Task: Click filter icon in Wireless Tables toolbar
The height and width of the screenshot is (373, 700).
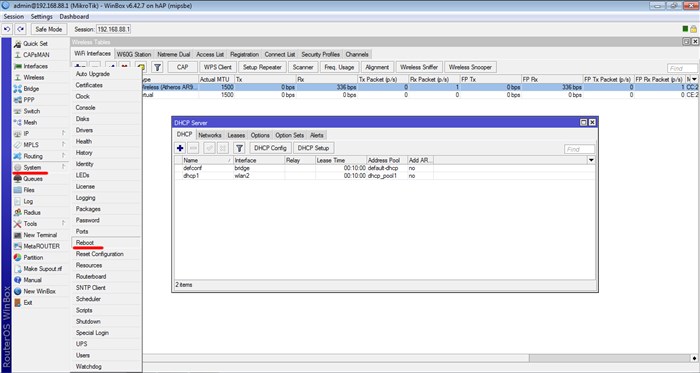Action: tap(157, 67)
